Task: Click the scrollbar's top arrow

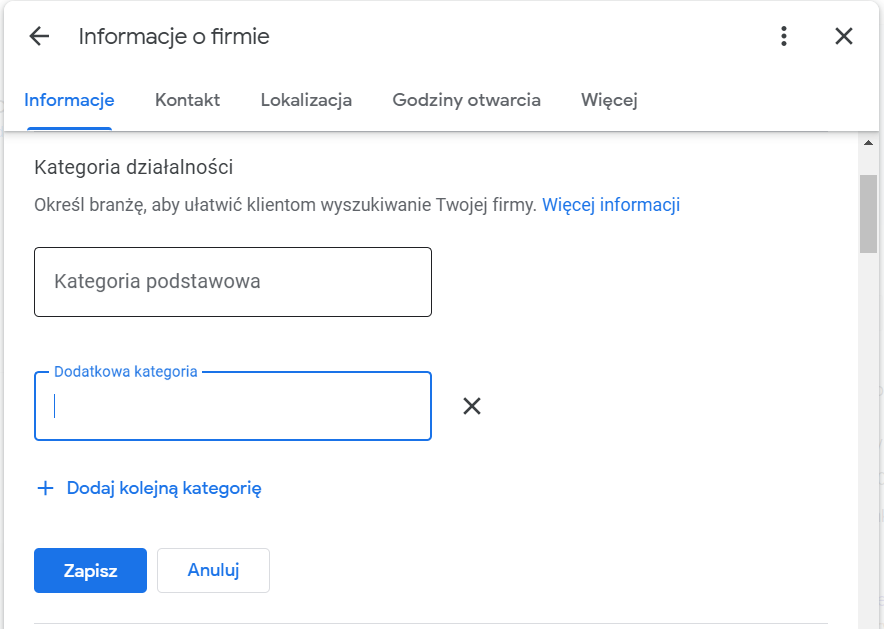Action: click(869, 144)
